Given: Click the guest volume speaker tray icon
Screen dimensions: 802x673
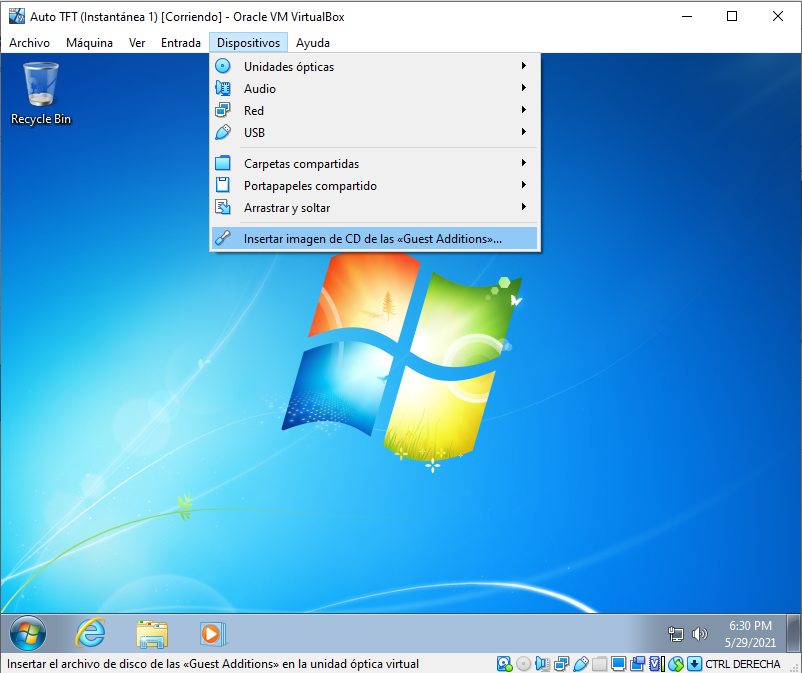Looking at the screenshot, I should [x=700, y=634].
